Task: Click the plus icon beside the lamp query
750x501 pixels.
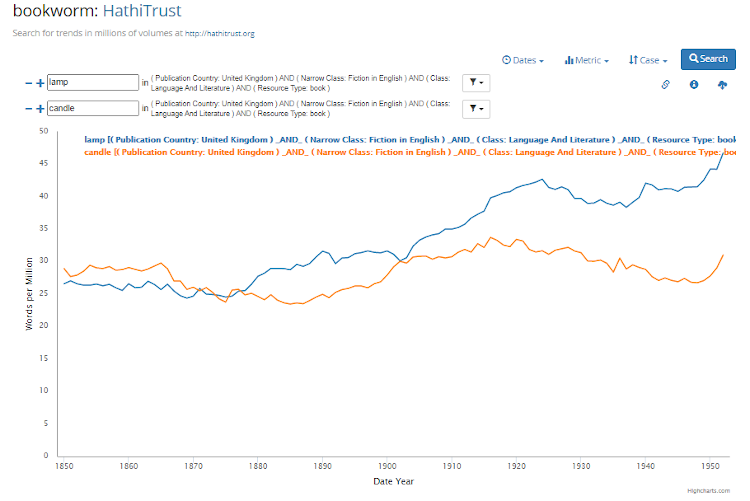Action: pos(40,83)
